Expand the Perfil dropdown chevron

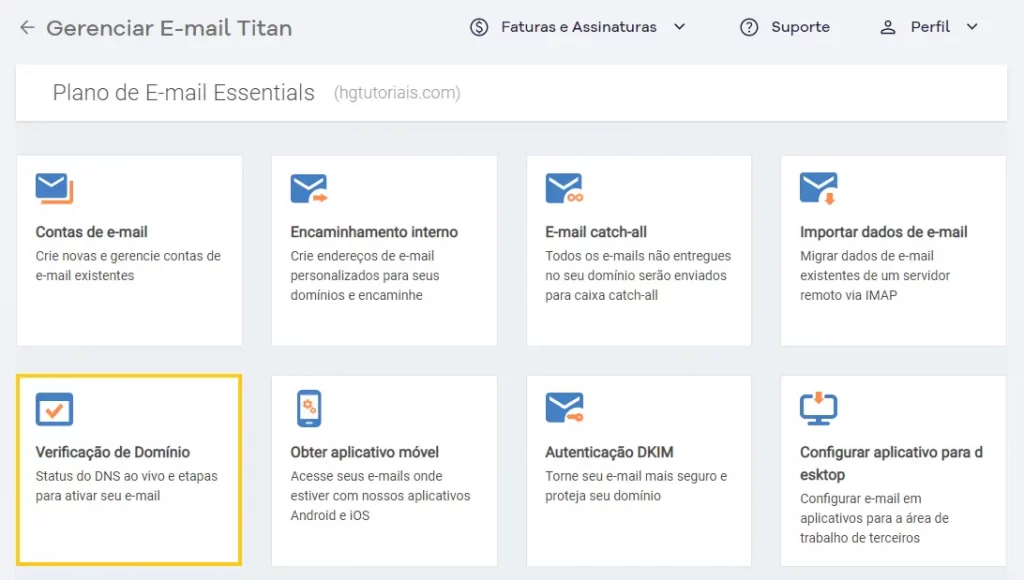972,27
